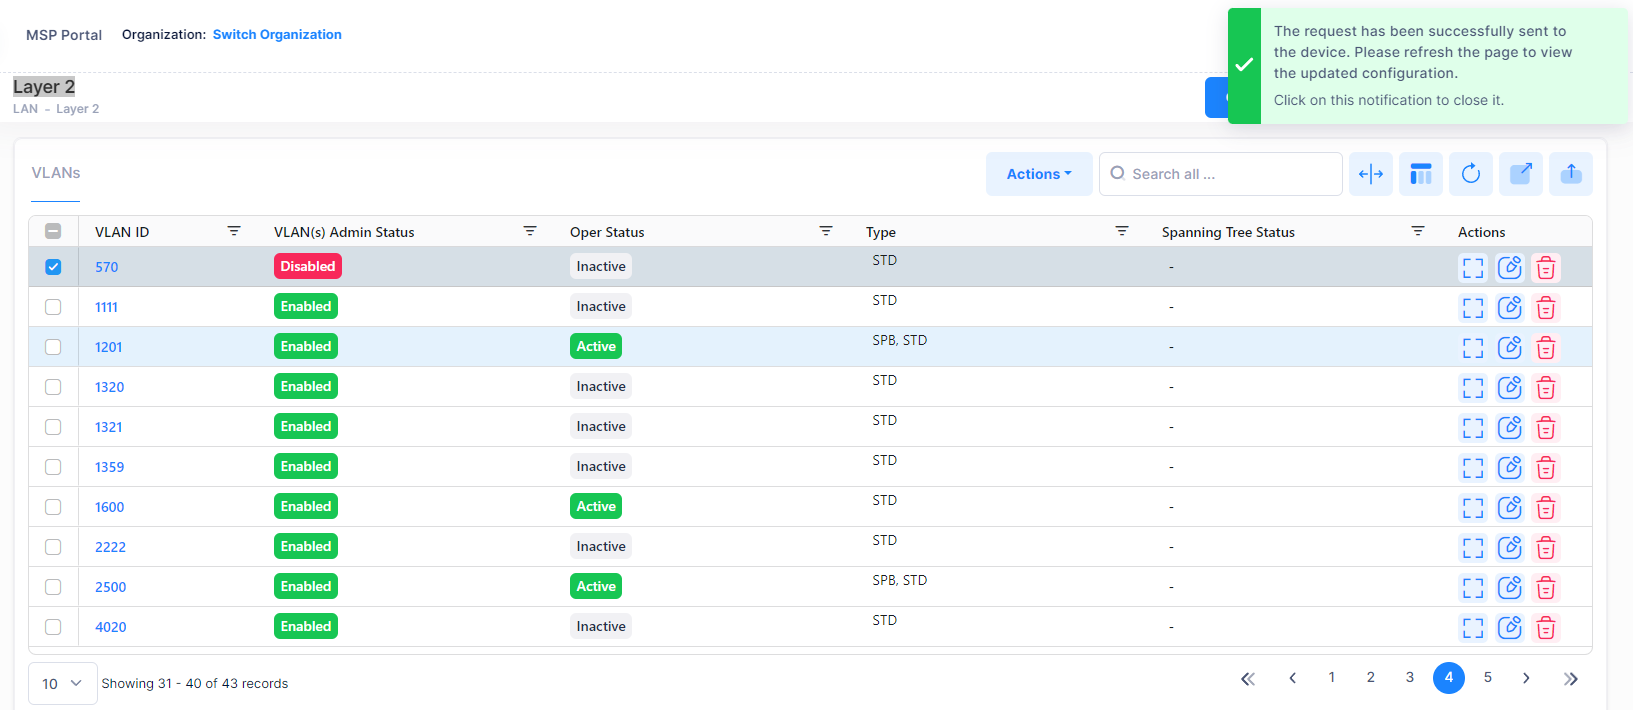
Task: Open the page size dropdown showing 10
Action: pos(62,684)
